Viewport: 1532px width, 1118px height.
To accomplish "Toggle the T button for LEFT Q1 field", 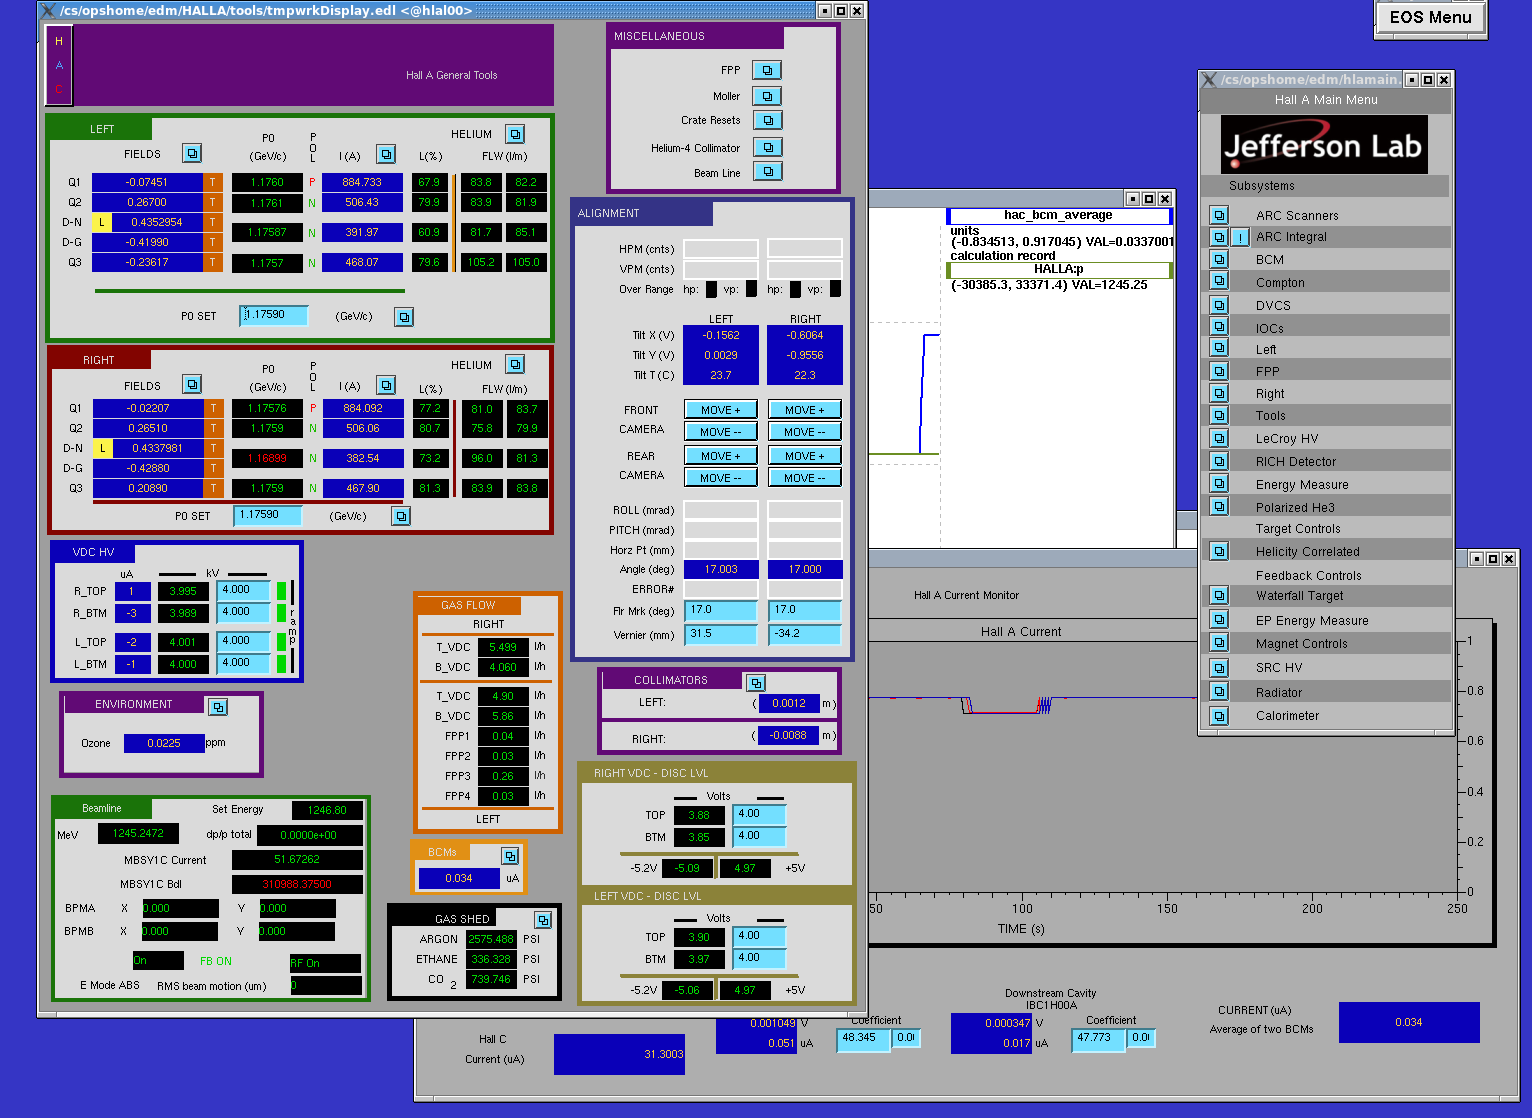I will click(x=213, y=182).
